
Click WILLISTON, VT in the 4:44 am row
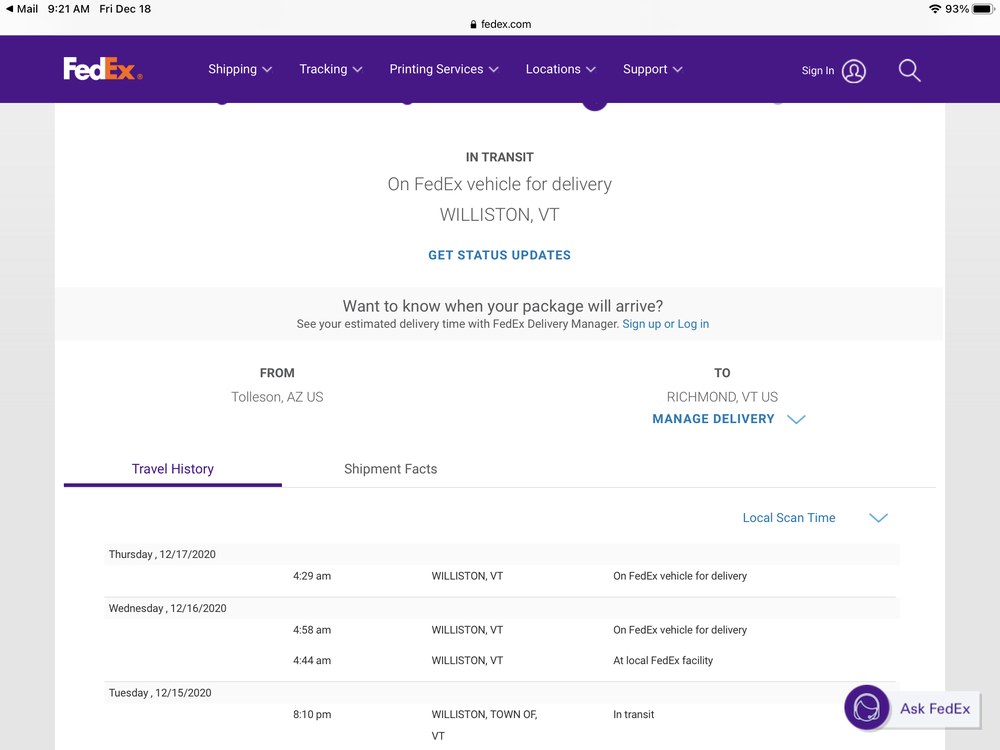(x=467, y=661)
